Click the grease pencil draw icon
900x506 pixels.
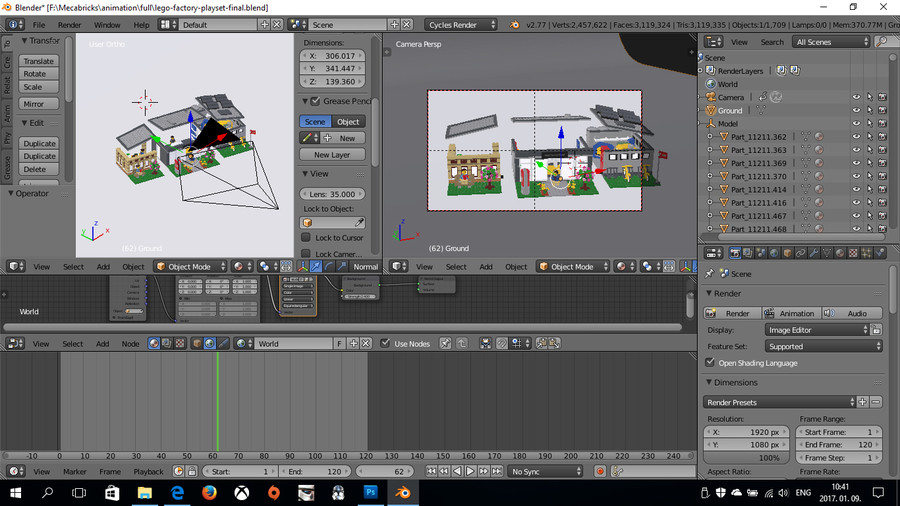point(307,138)
